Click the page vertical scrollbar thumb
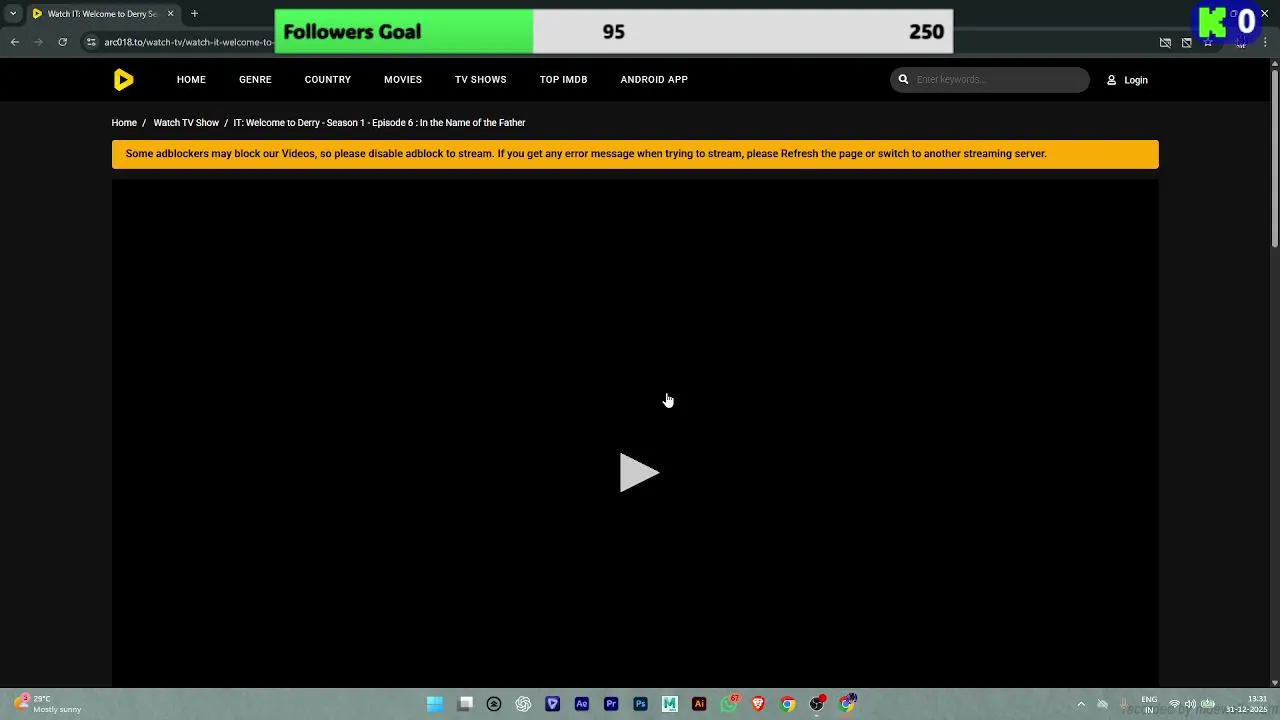The image size is (1280, 720). click(1275, 157)
